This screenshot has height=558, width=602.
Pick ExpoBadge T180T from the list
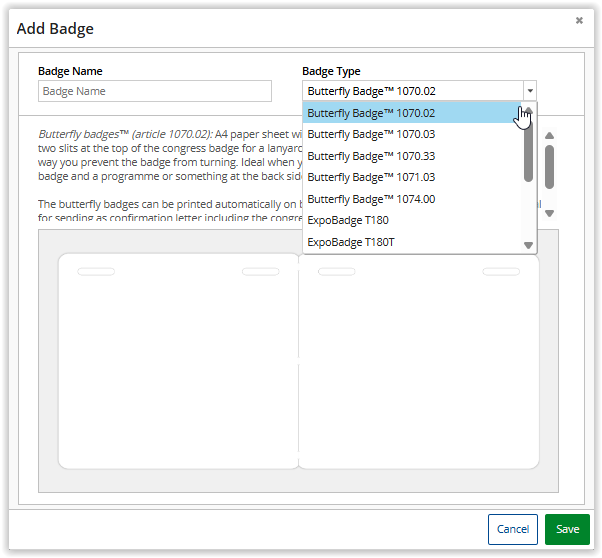click(410, 242)
